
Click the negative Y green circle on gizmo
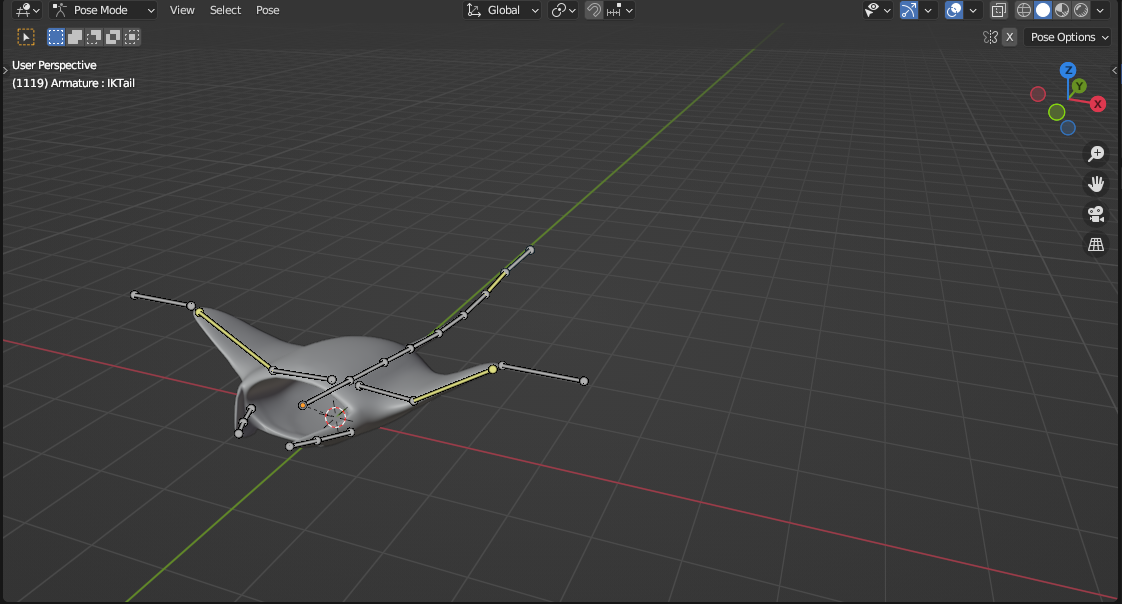click(1057, 112)
